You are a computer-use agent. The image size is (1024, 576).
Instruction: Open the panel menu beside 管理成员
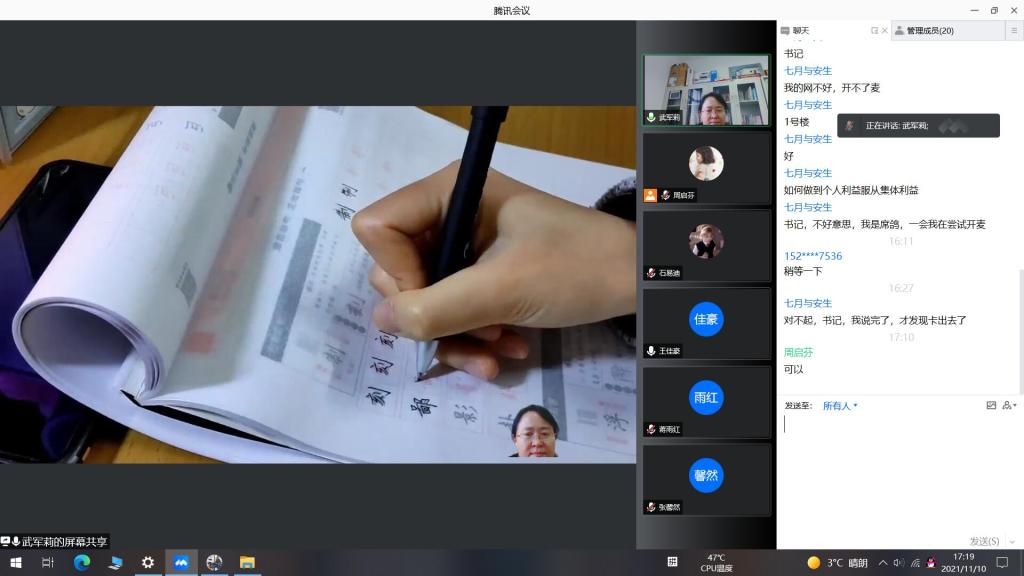click(x=1012, y=31)
